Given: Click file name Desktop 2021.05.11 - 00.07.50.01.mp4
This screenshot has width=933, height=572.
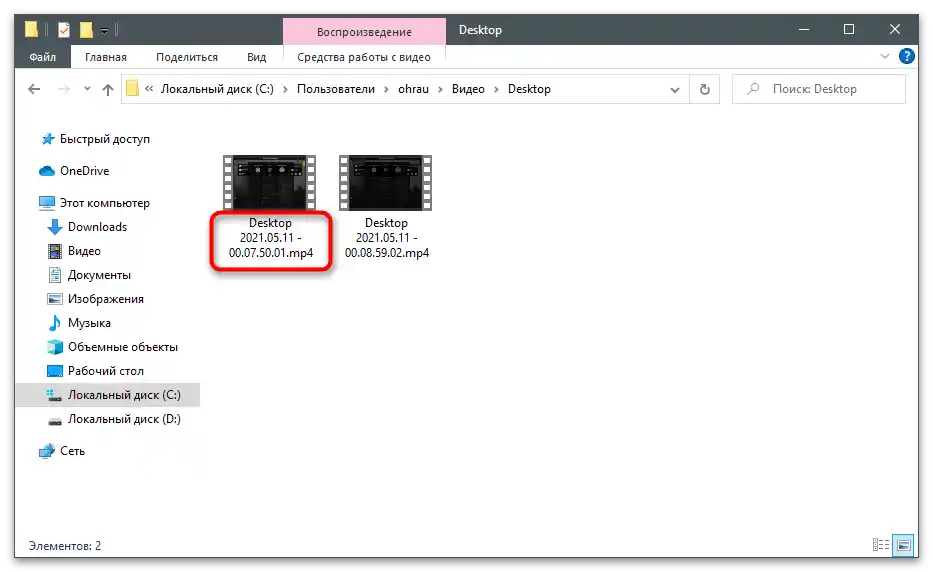Looking at the screenshot, I should tap(271, 238).
